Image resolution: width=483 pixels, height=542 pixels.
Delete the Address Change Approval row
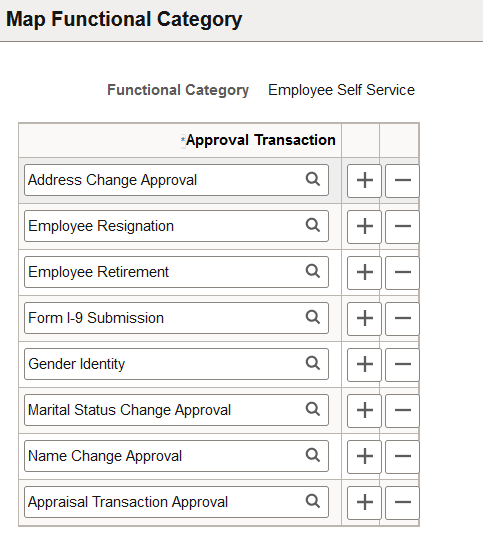click(x=402, y=181)
